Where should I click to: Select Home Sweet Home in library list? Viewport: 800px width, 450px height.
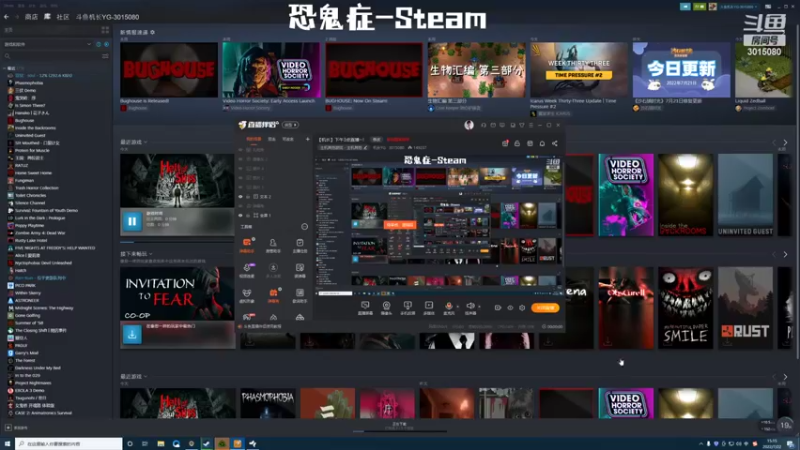[33, 173]
